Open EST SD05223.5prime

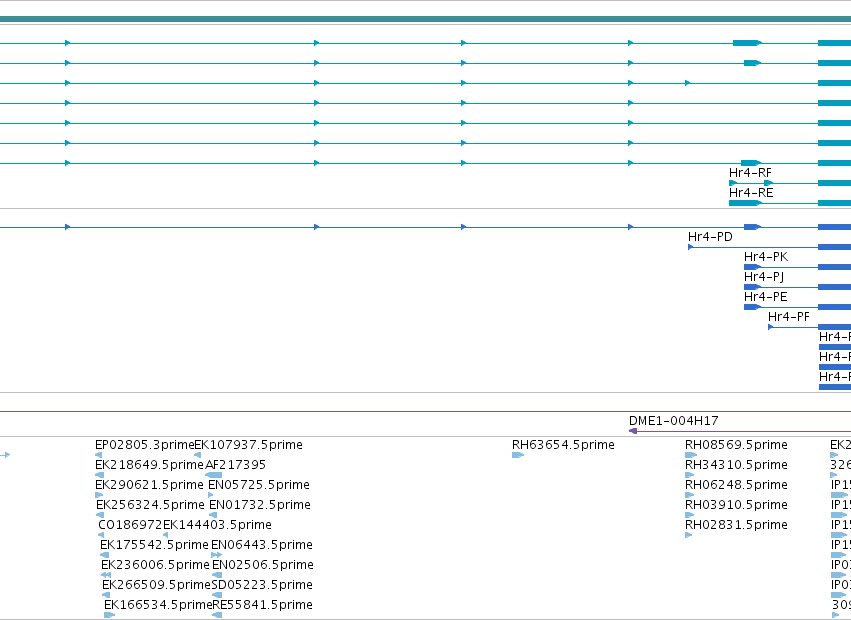click(x=262, y=585)
